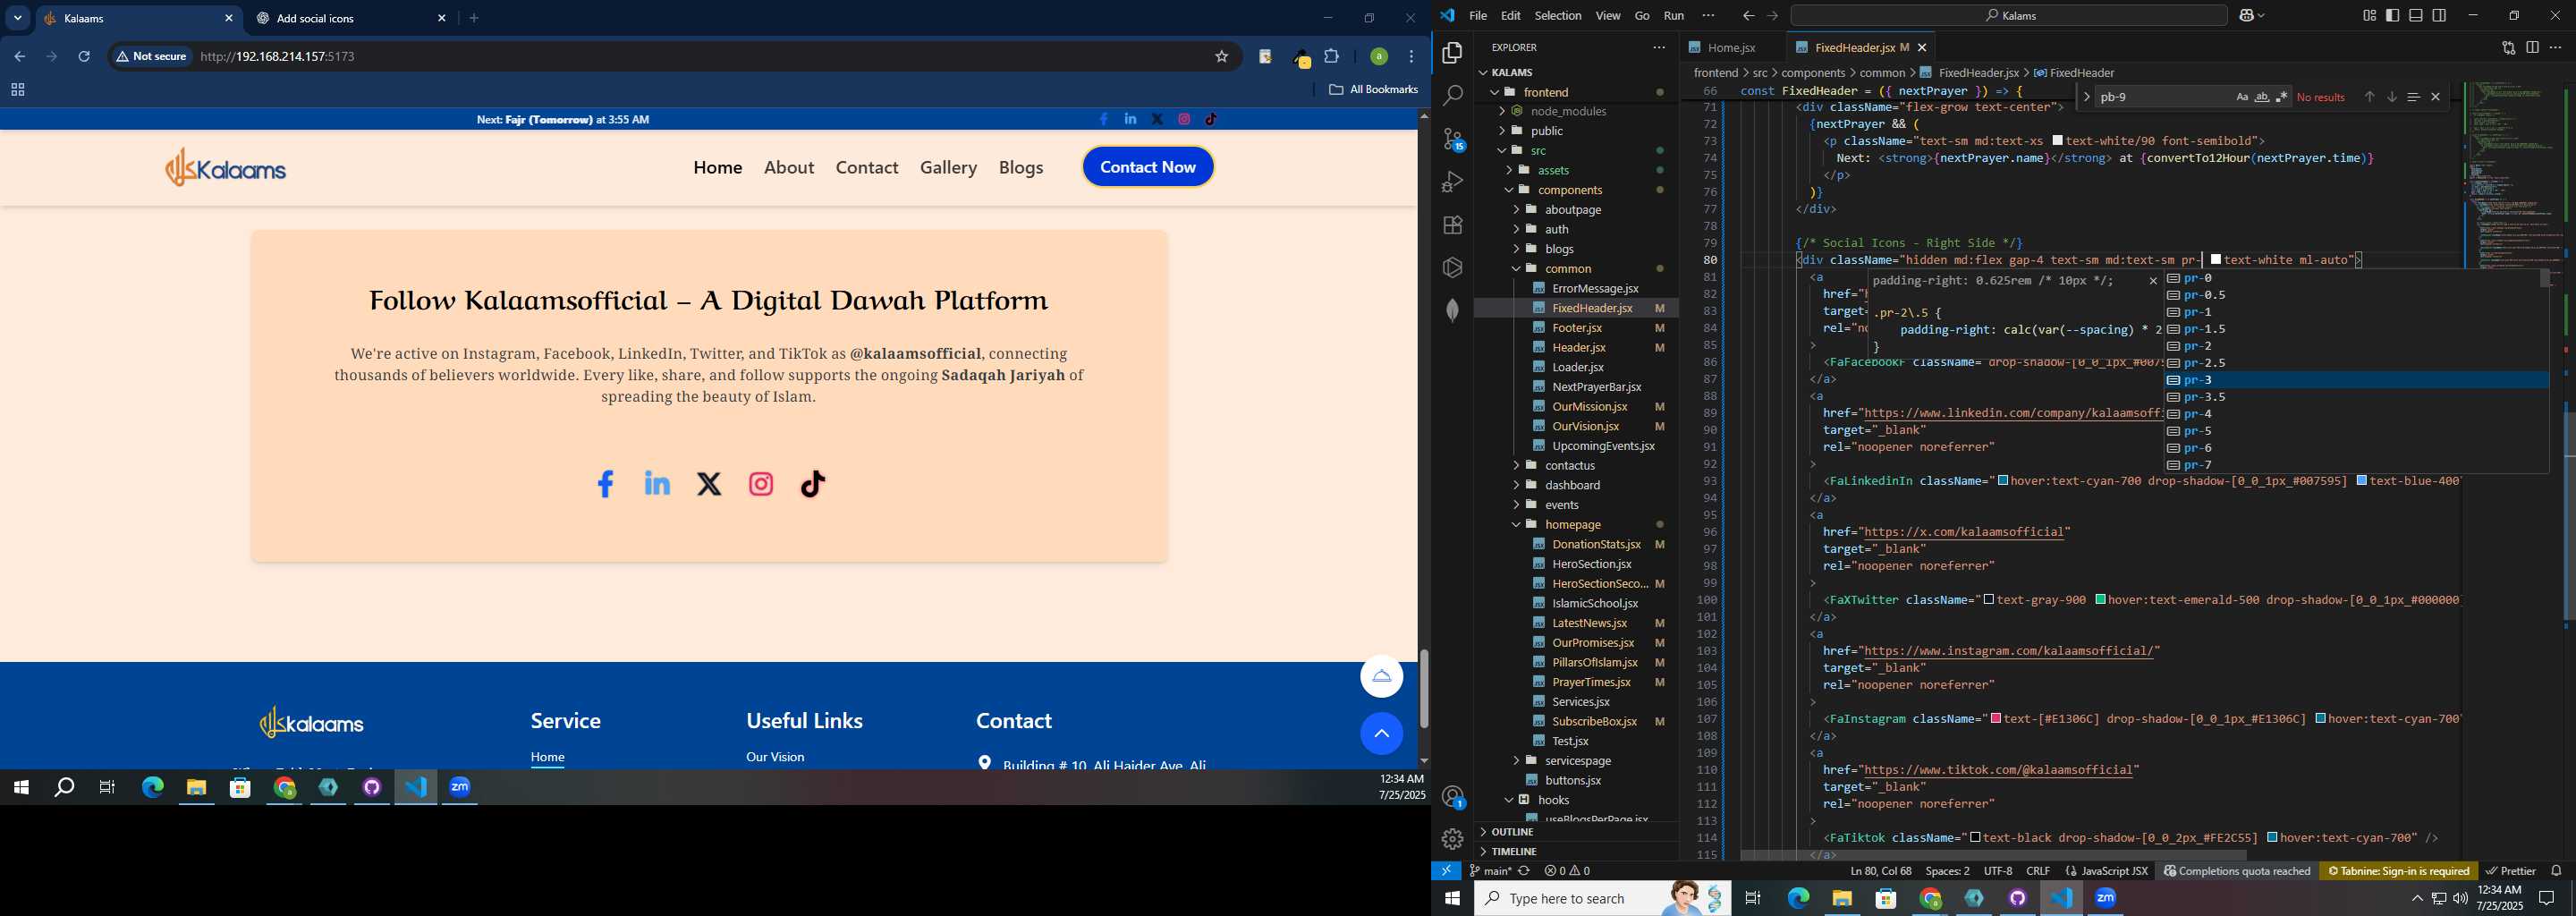
Task: Open the Selection menu in VS Code
Action: point(1558,15)
